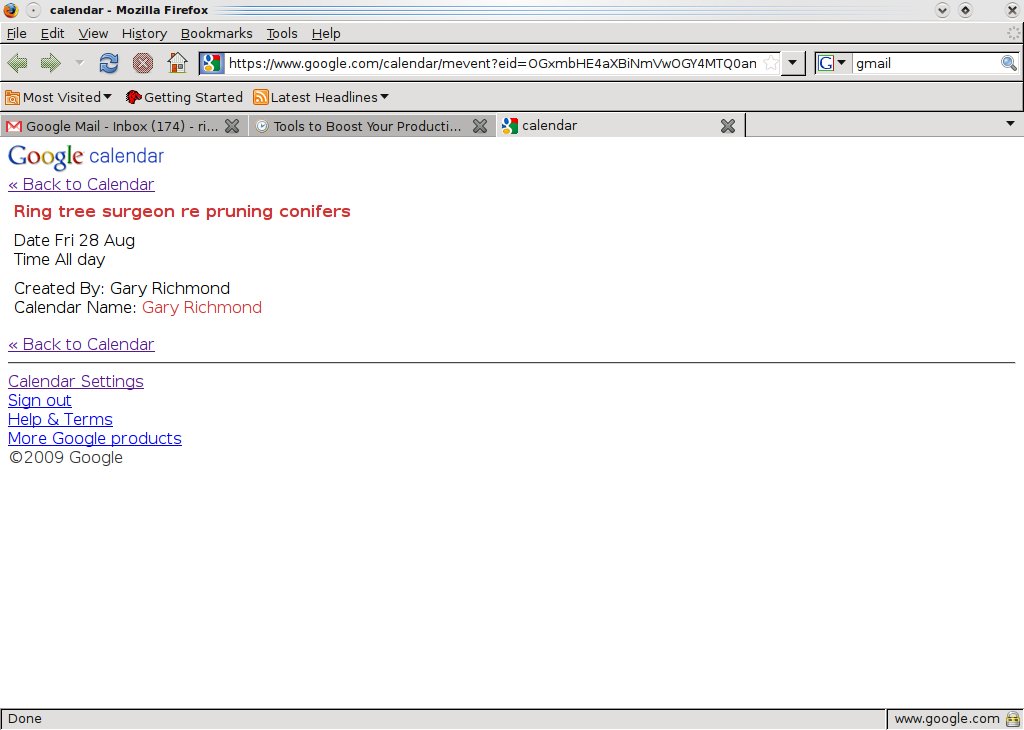Click the event title Ring tree surgeon

tap(182, 212)
